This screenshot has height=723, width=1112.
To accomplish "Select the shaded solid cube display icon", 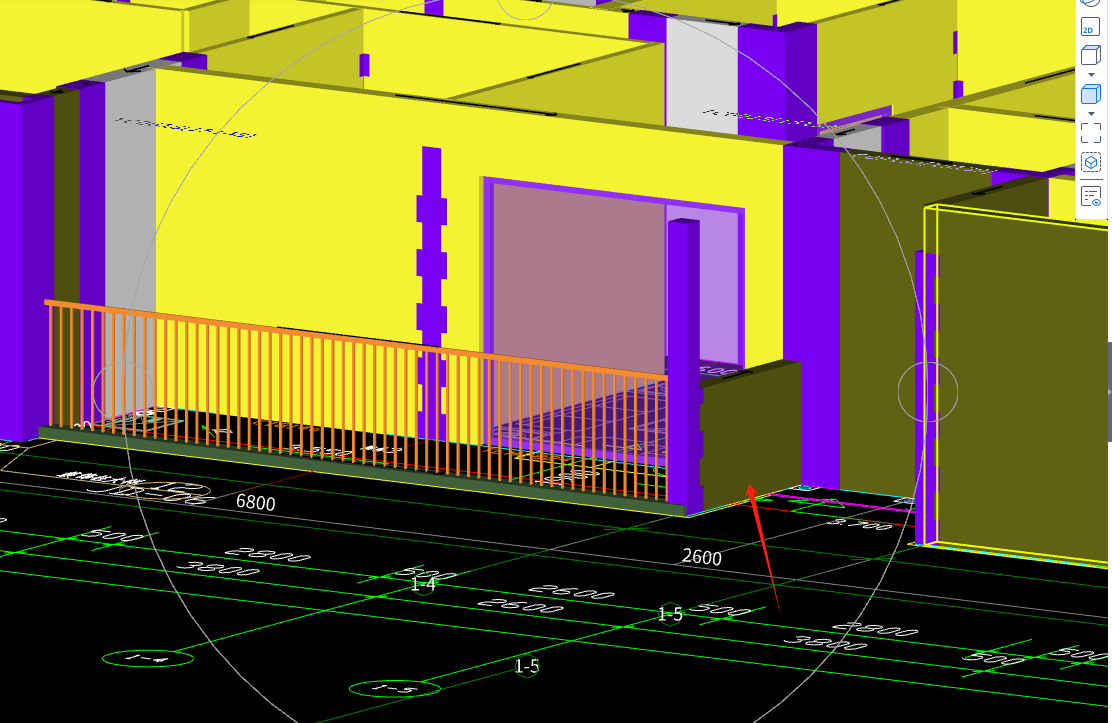I will coord(1090,94).
